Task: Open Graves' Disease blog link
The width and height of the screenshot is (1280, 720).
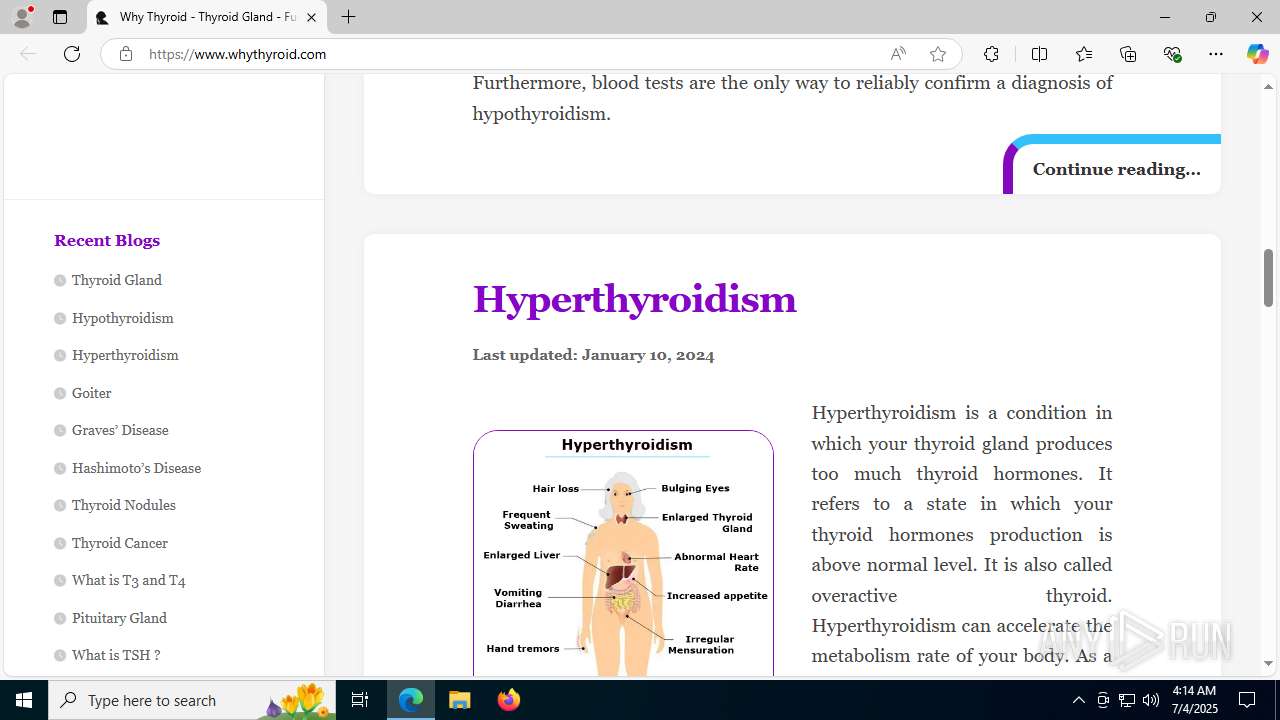Action: (x=120, y=430)
